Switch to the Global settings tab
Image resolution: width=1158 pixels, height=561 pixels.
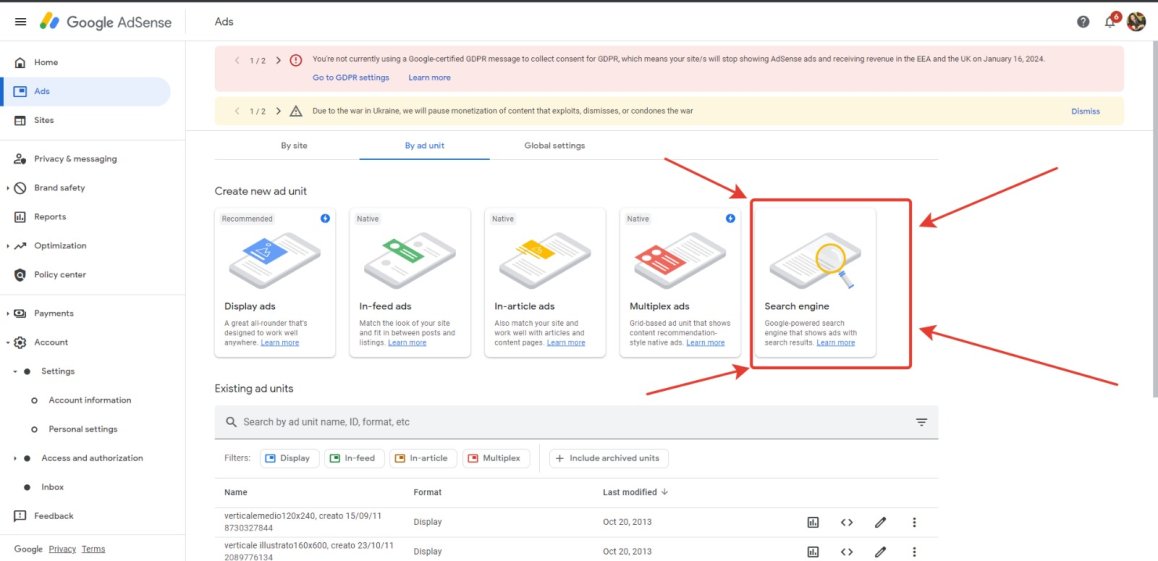555,145
